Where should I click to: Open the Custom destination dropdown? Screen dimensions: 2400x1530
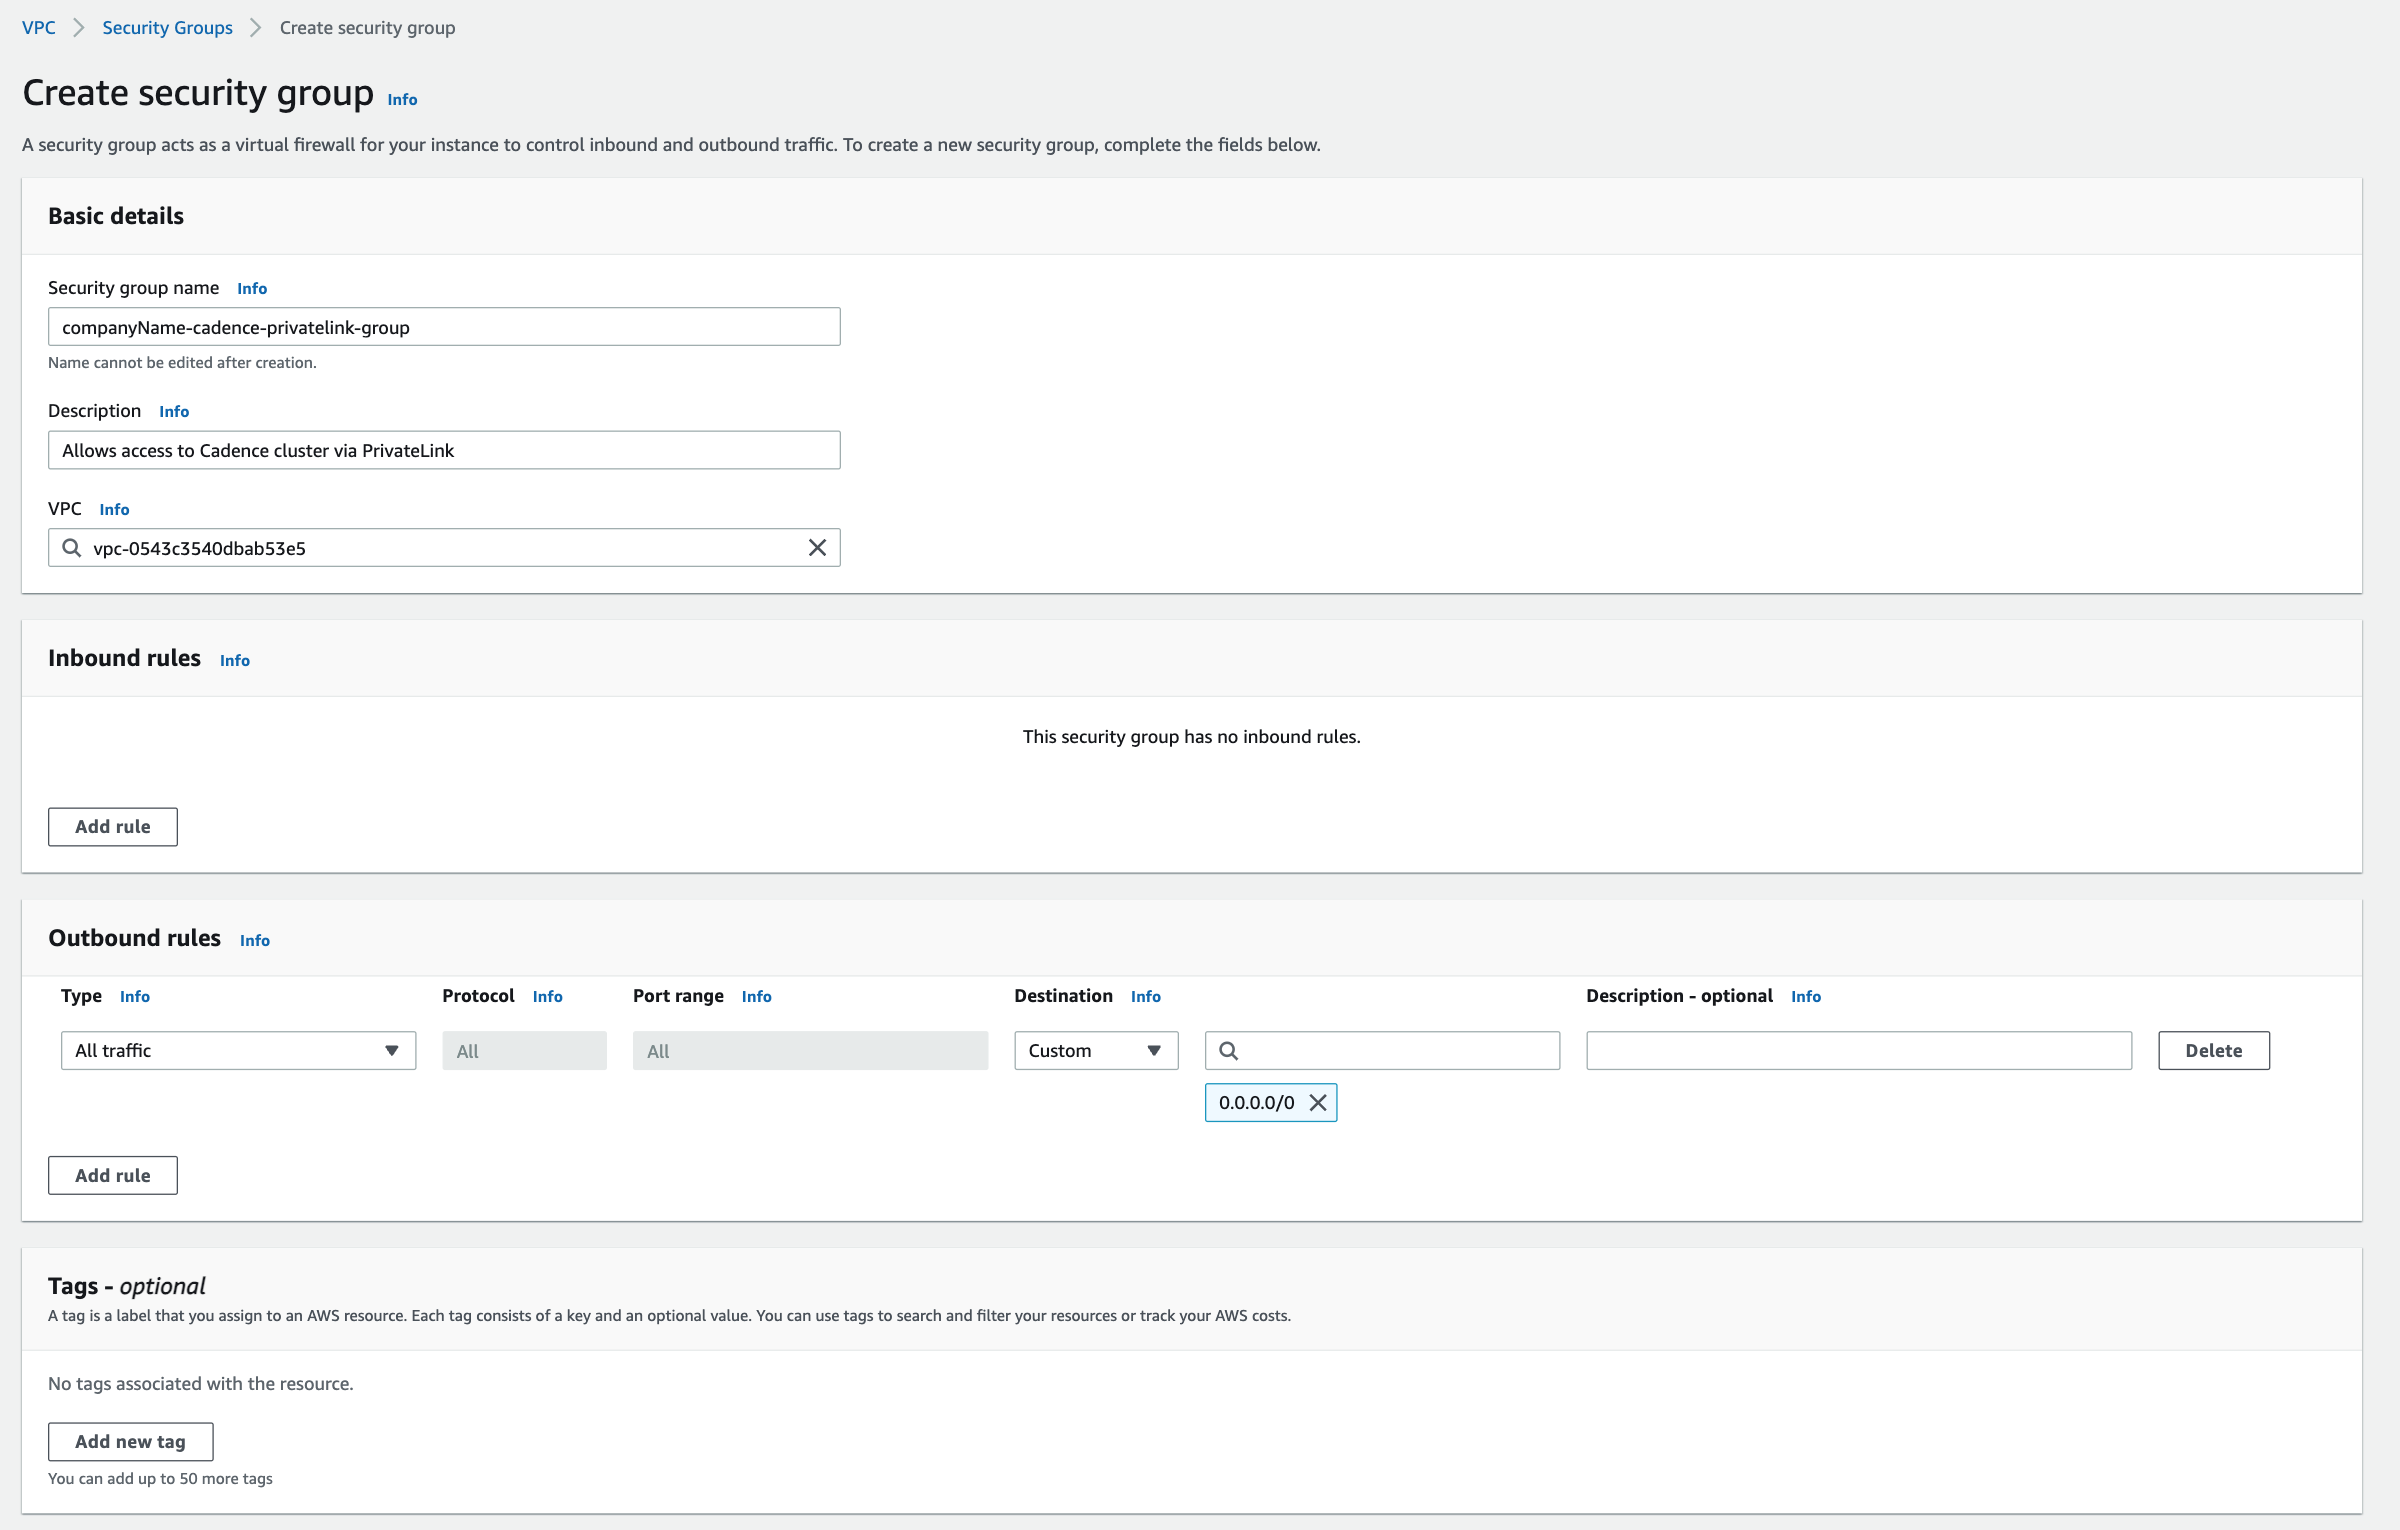pyautogui.click(x=1095, y=1051)
